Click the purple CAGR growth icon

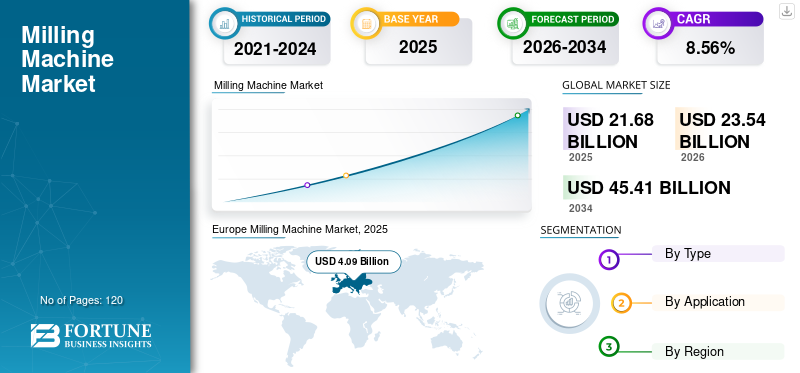coord(658,23)
